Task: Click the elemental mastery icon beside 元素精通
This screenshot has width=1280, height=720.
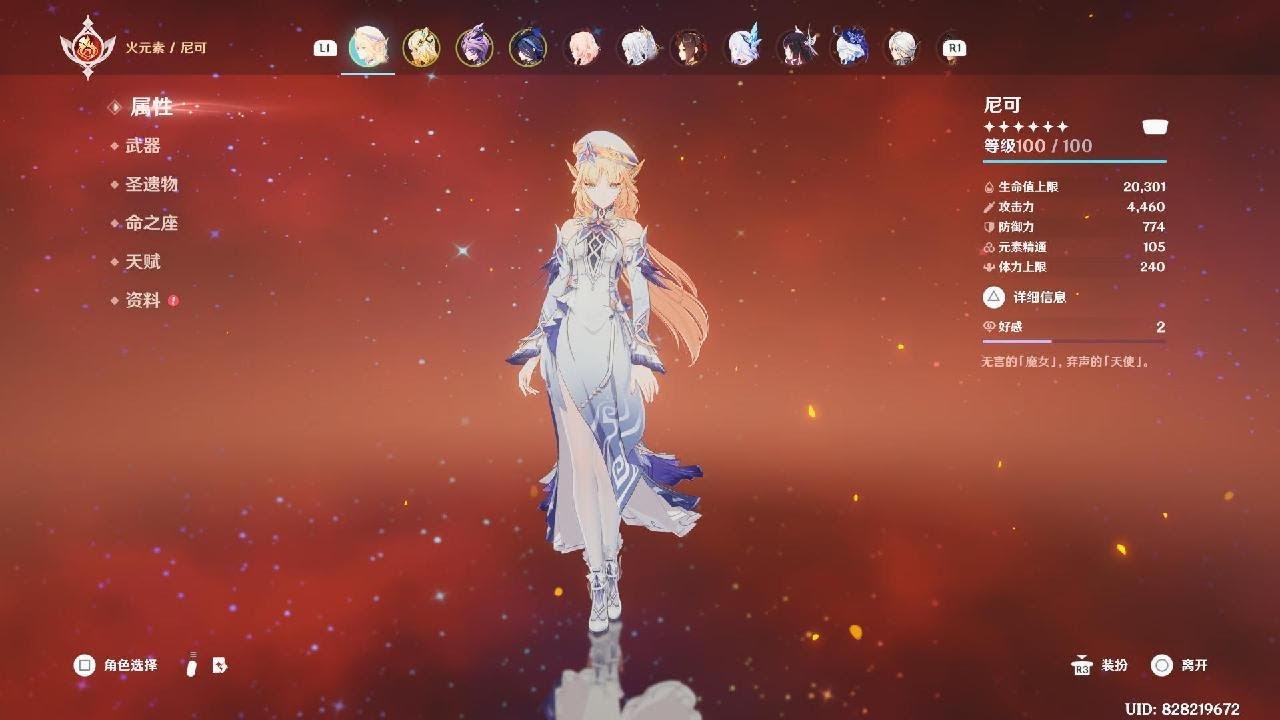Action: tap(989, 247)
